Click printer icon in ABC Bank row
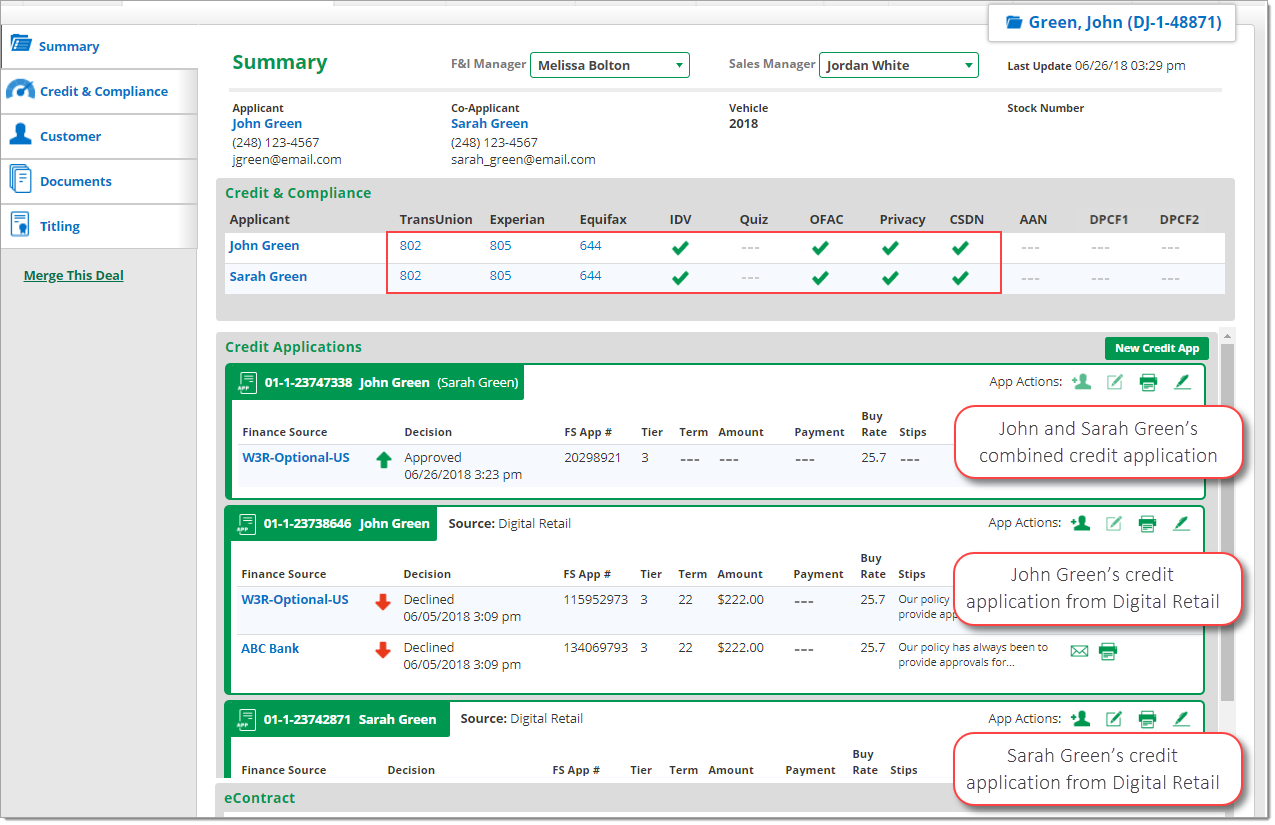This screenshot has height=825, width=1275. click(x=1108, y=651)
